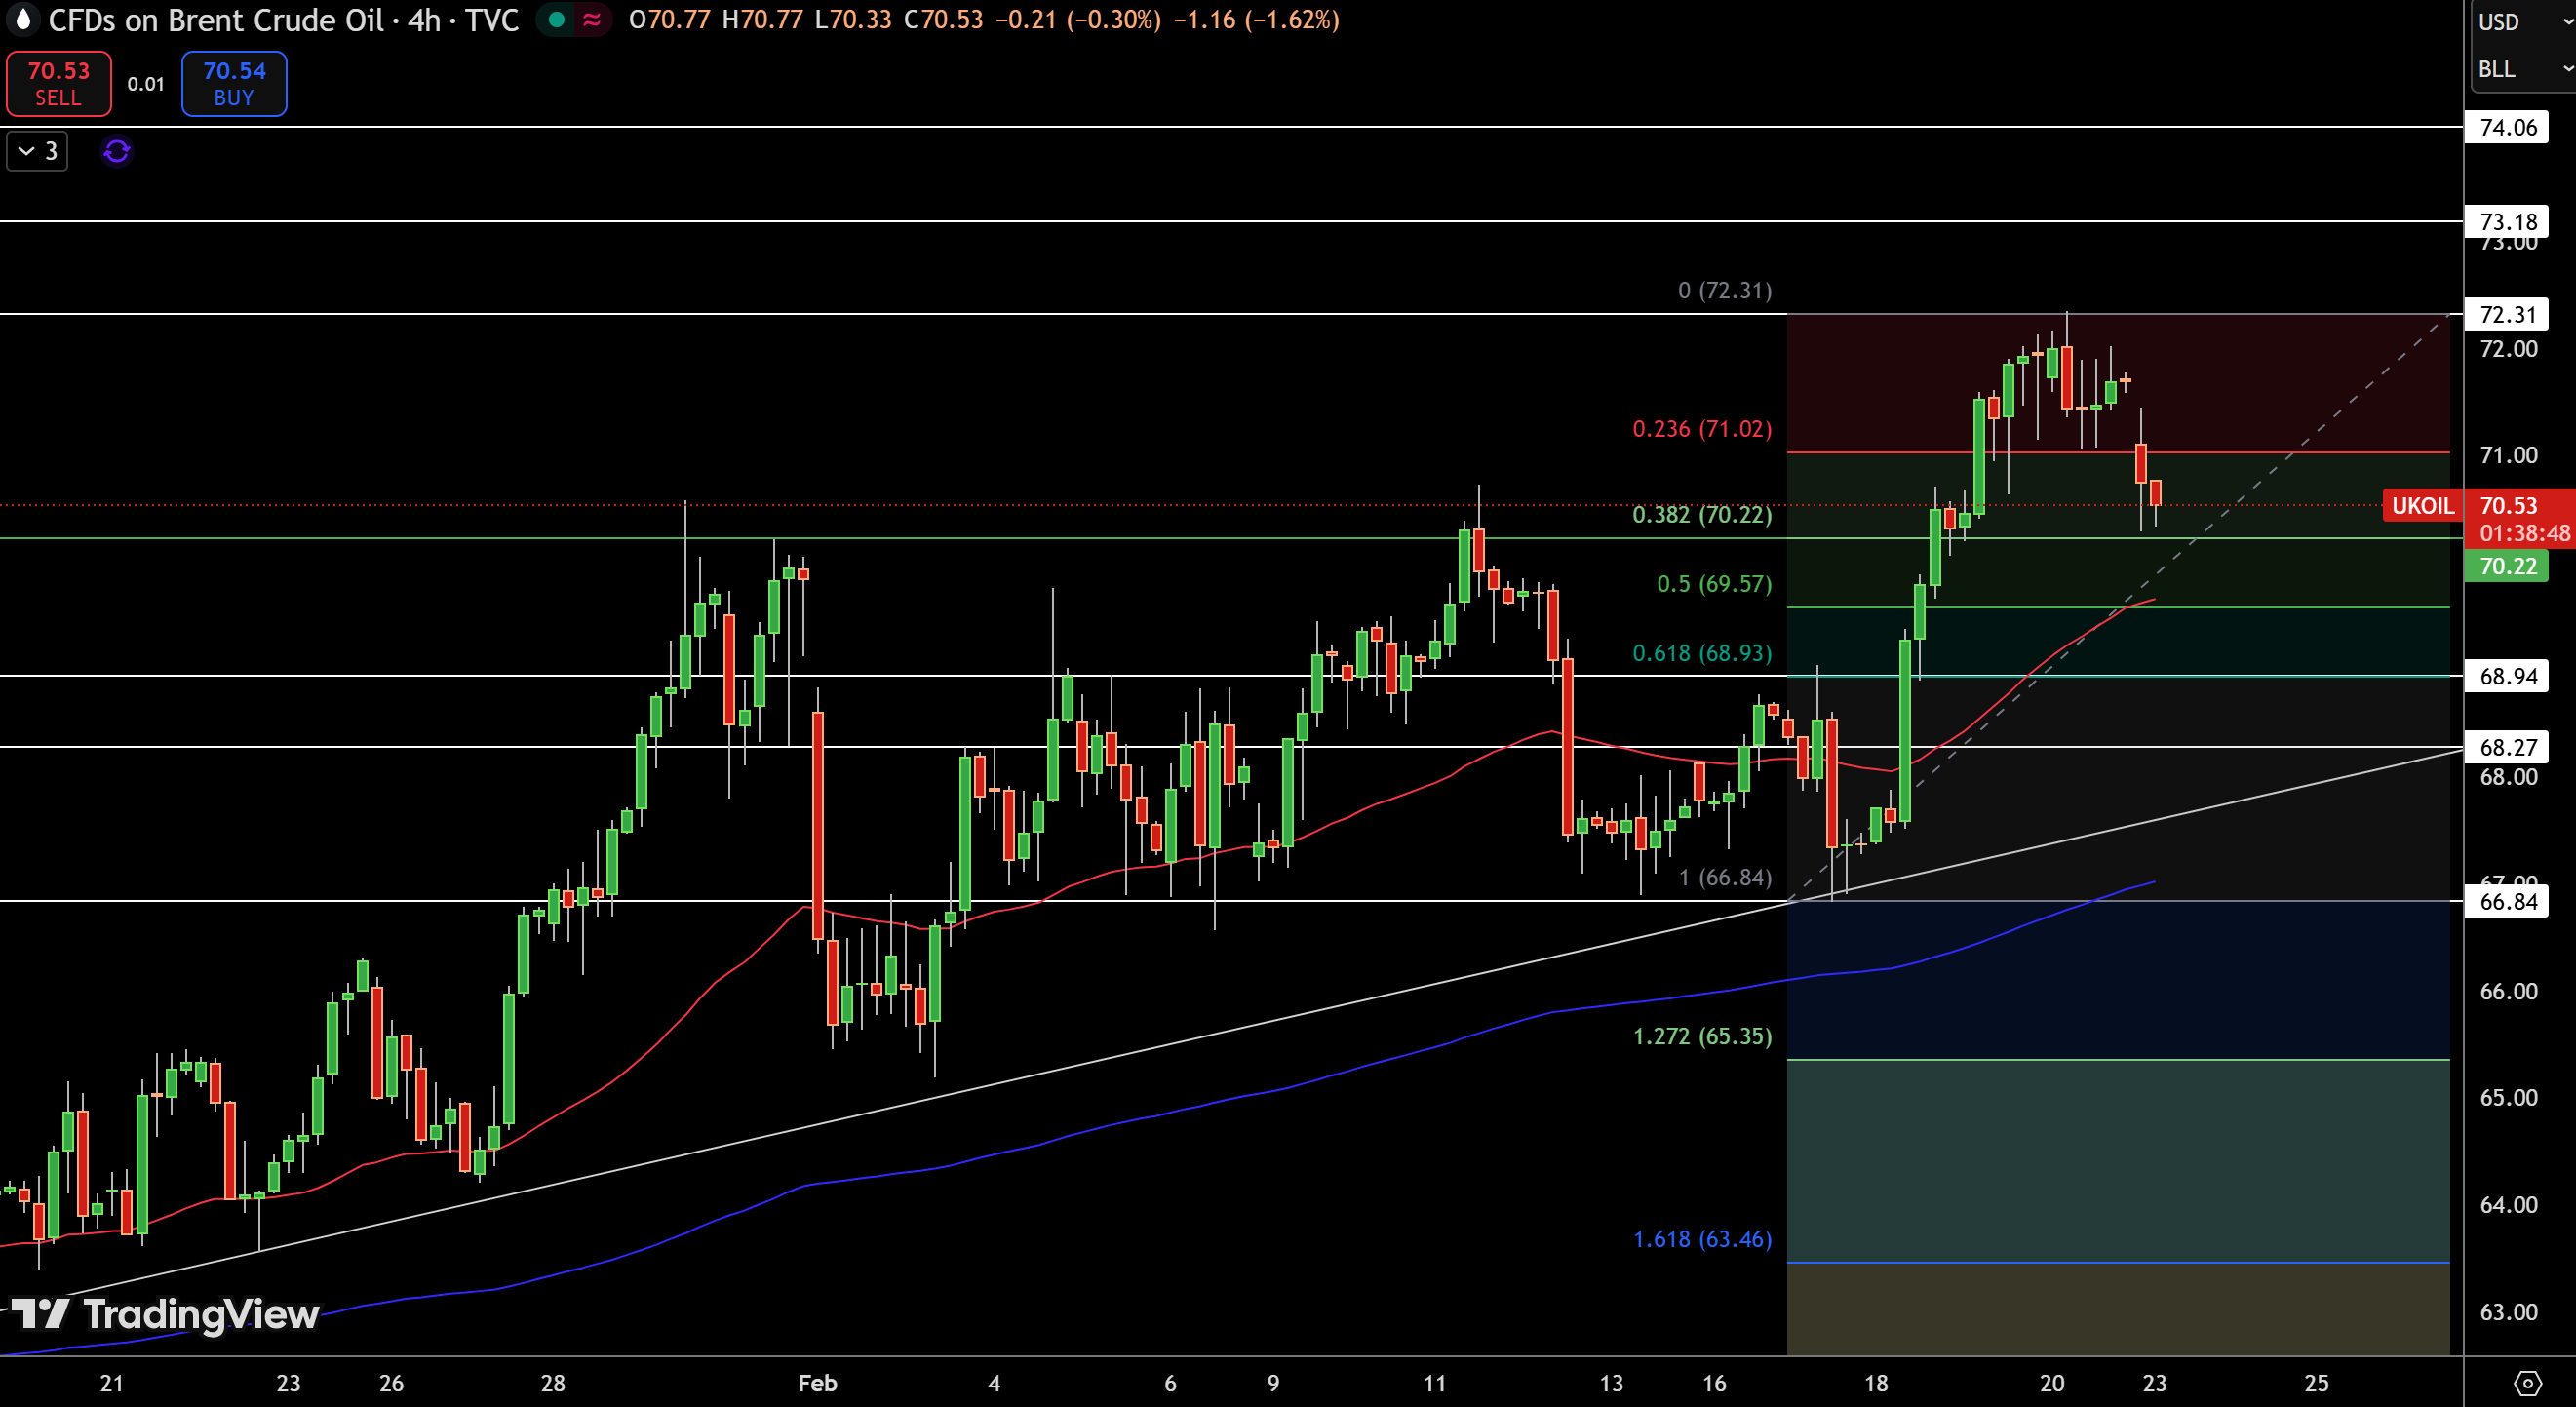Click the green 70.22 price label
This screenshot has height=1407, width=2576.
coord(2507,566)
